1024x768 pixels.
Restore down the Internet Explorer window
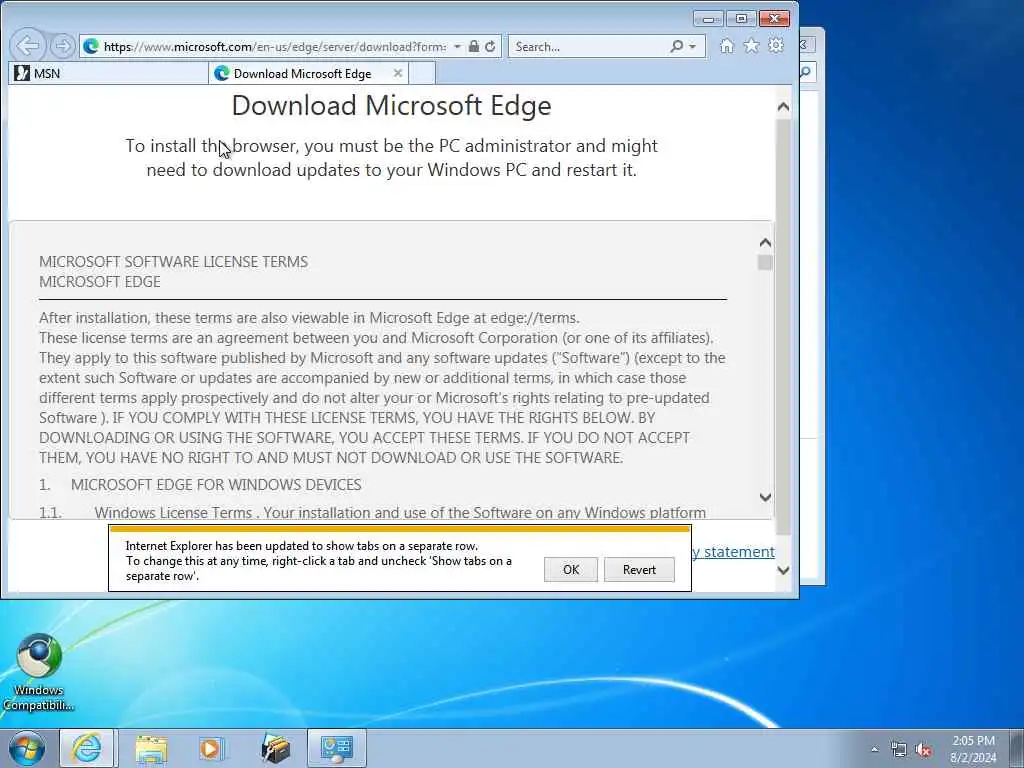(x=741, y=19)
